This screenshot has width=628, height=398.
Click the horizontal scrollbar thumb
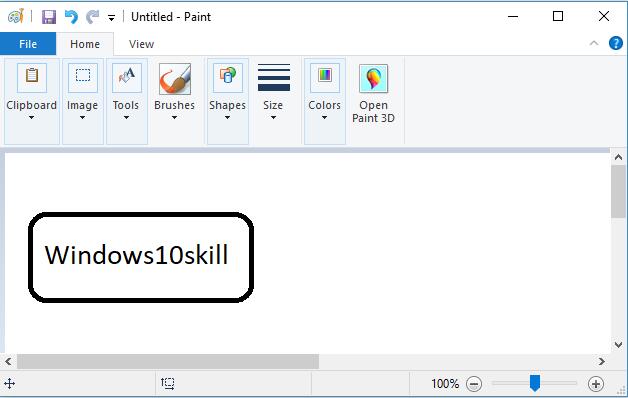[x=168, y=362]
